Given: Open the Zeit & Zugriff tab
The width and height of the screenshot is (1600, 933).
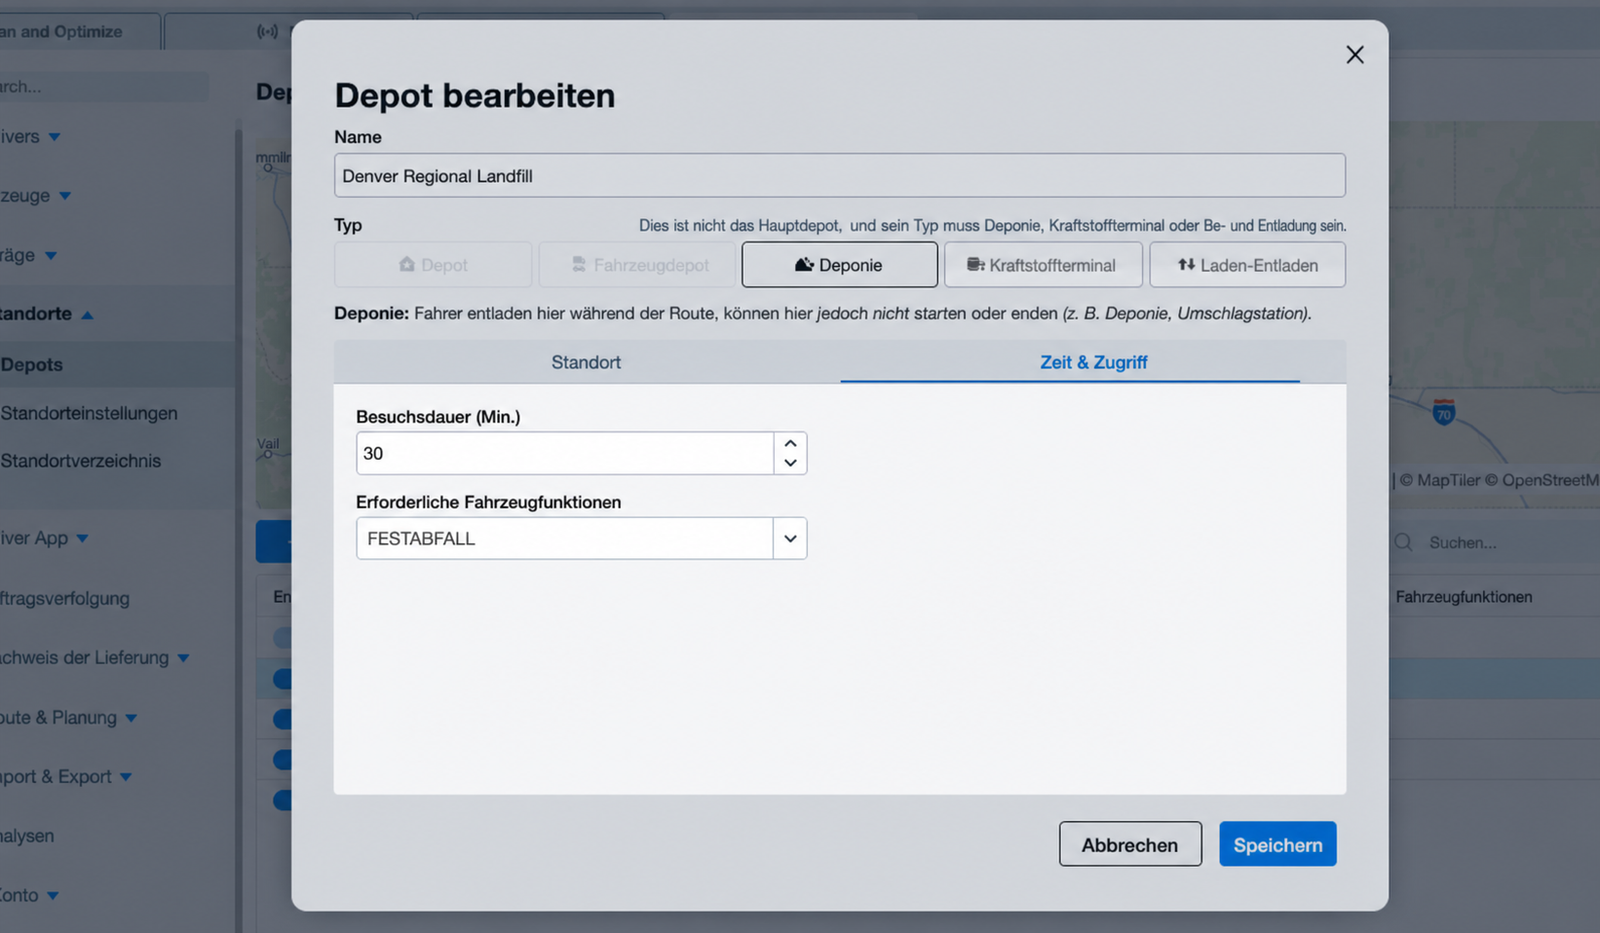Looking at the screenshot, I should pos(1093,362).
